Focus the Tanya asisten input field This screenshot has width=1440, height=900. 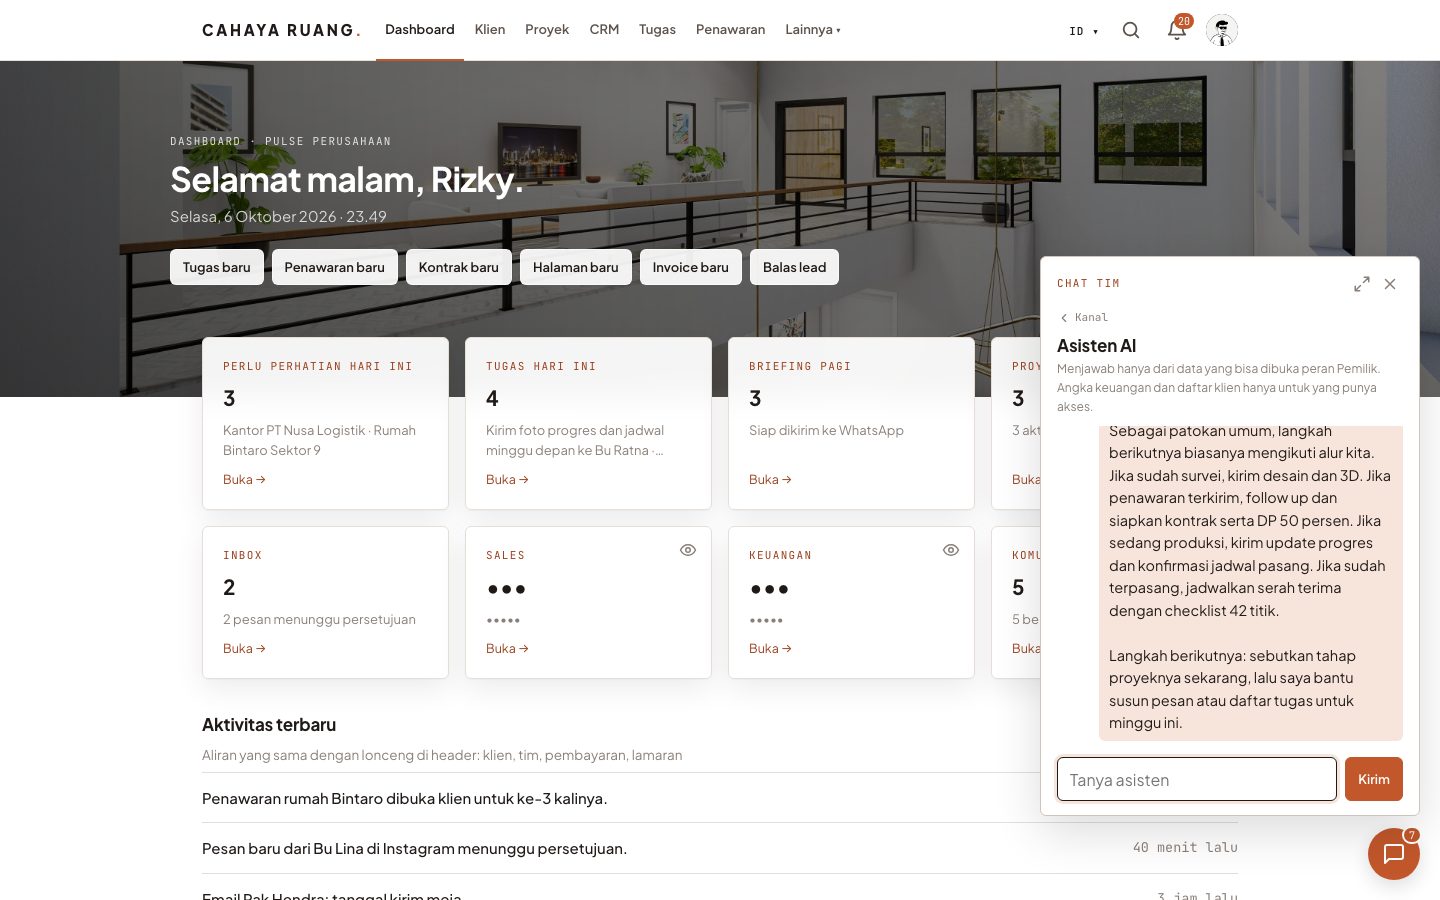(1197, 779)
